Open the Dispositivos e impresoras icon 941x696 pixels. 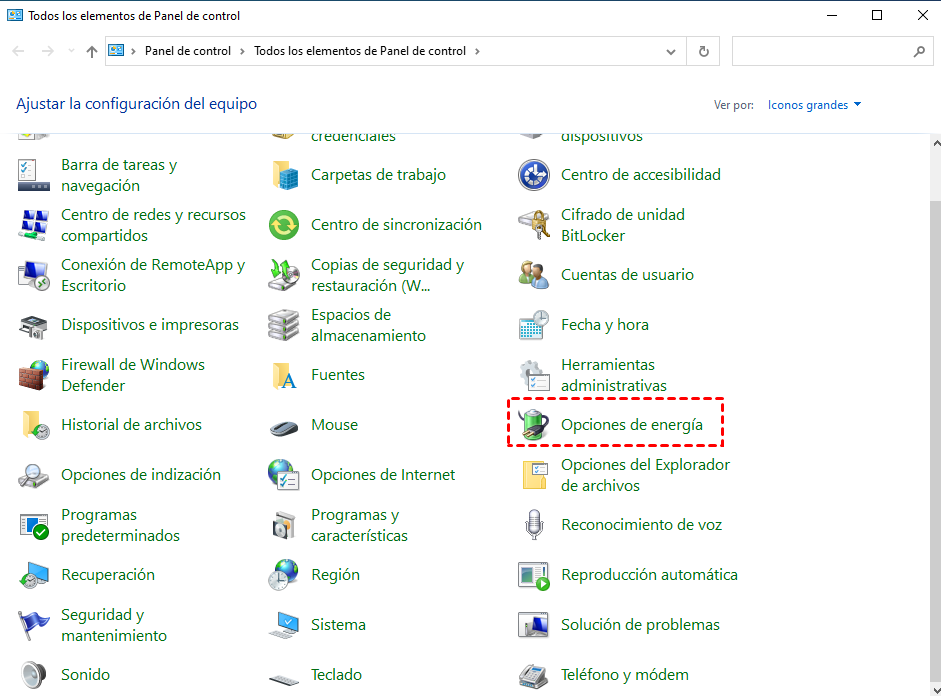click(x=34, y=325)
